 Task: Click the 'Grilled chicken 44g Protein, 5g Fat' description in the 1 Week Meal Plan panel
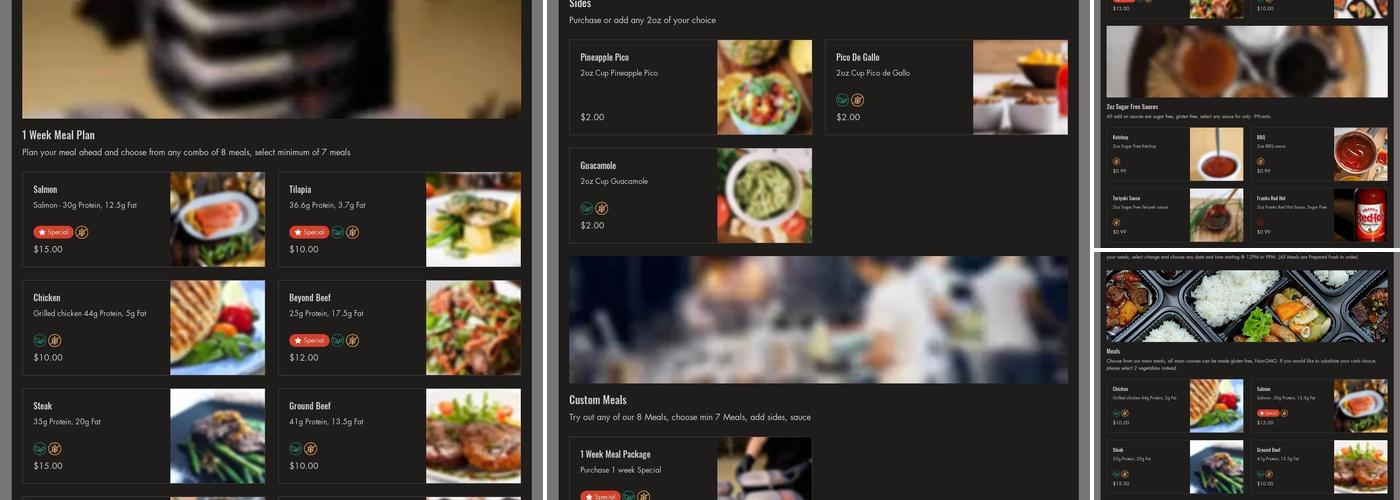tap(89, 313)
